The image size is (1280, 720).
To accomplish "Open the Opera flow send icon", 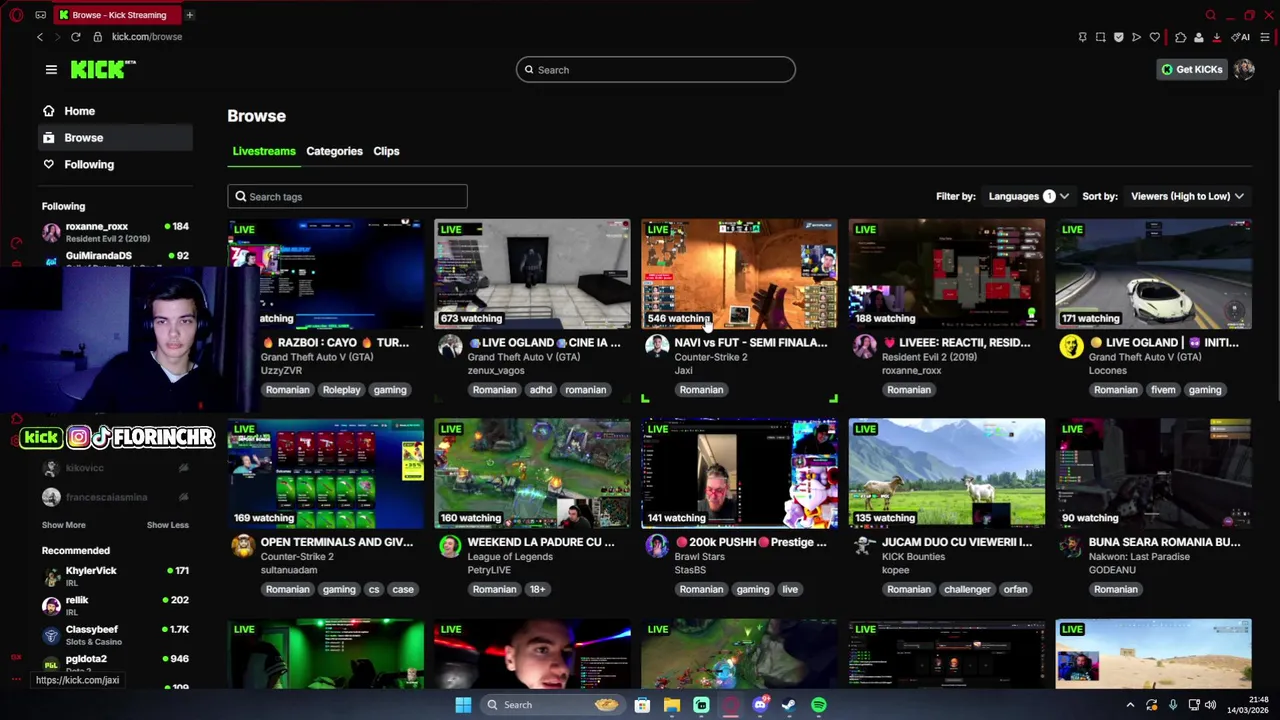I will [1136, 37].
